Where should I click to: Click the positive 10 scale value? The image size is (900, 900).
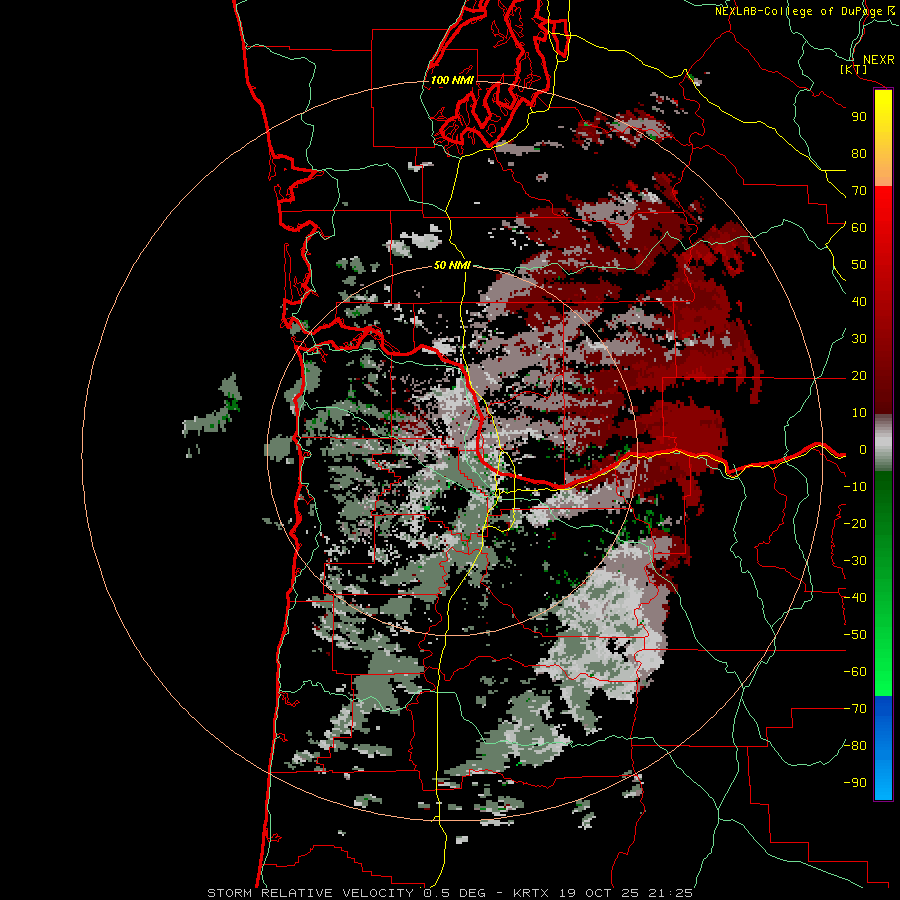pyautogui.click(x=859, y=413)
